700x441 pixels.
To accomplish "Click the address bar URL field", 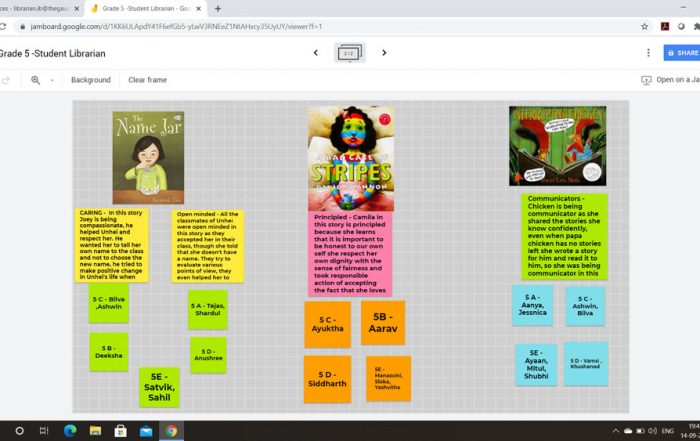I will point(176,26).
